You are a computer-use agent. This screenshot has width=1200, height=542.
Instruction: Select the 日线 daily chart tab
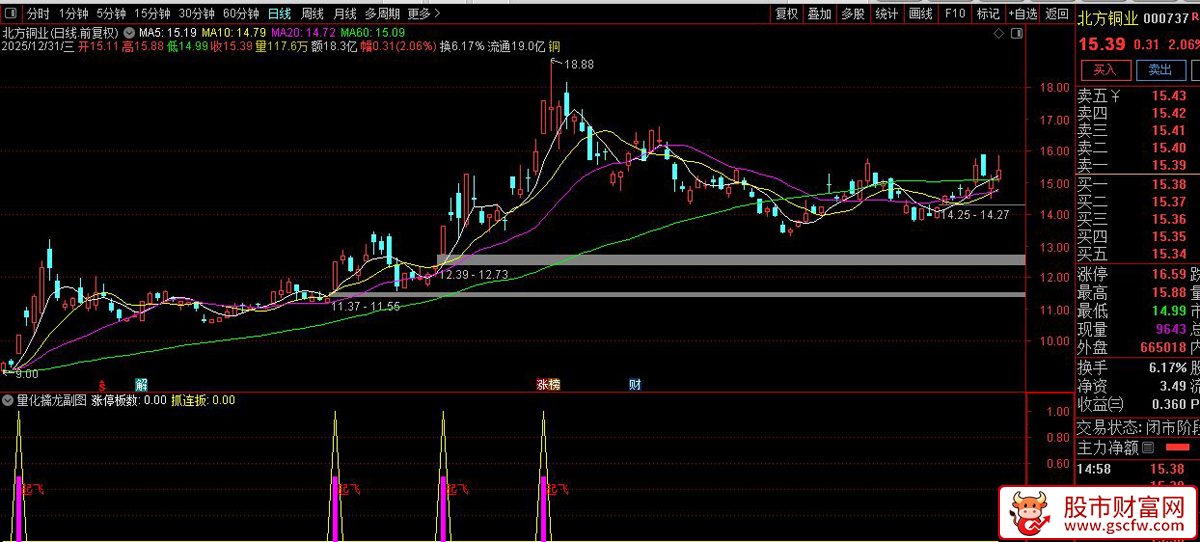click(280, 14)
